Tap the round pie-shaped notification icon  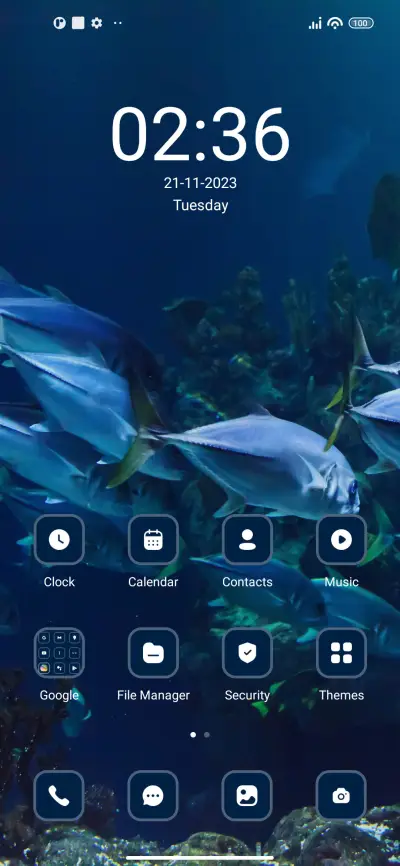coord(59,23)
